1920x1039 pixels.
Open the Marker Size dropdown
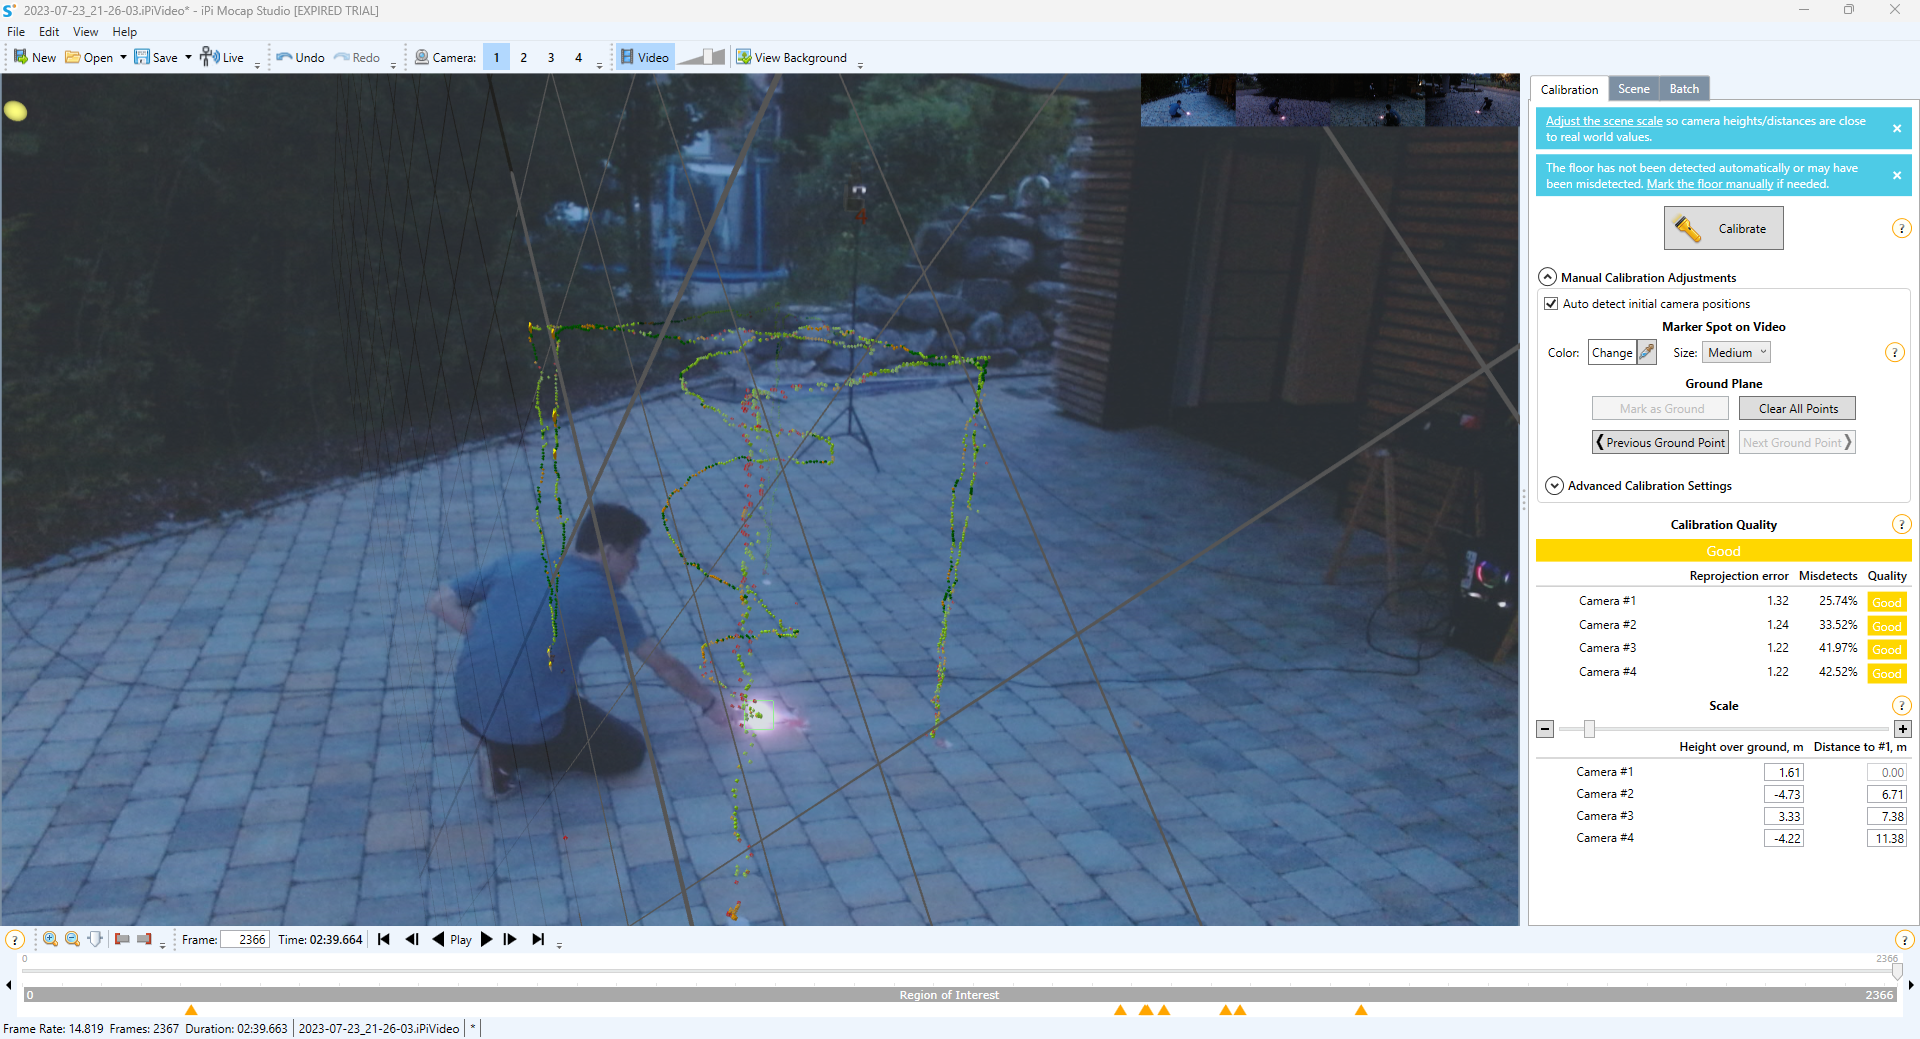(x=1736, y=353)
